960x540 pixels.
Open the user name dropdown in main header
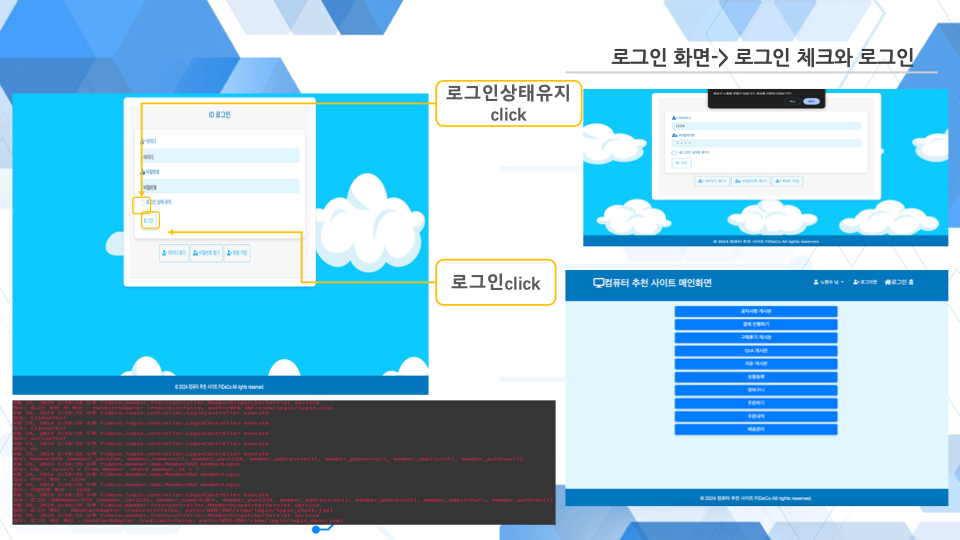(829, 283)
